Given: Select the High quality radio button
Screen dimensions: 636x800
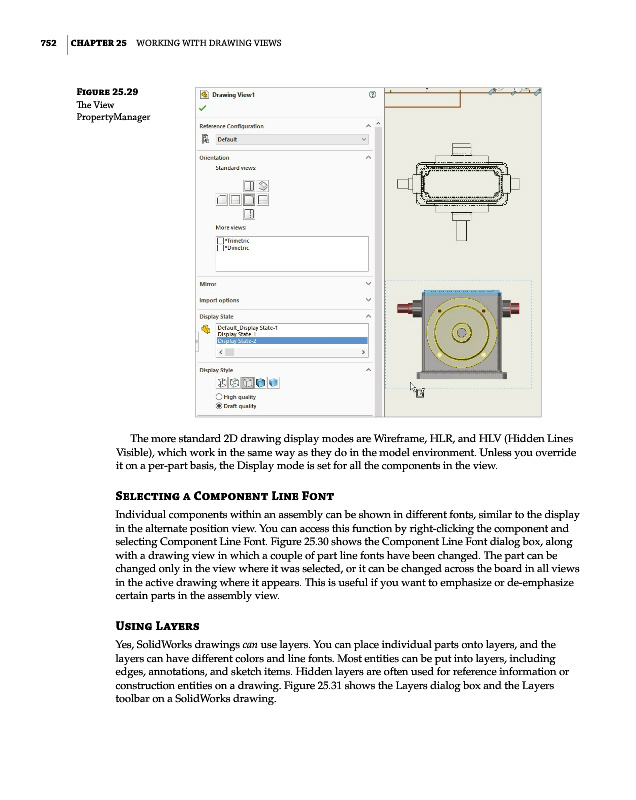Looking at the screenshot, I should [x=220, y=397].
